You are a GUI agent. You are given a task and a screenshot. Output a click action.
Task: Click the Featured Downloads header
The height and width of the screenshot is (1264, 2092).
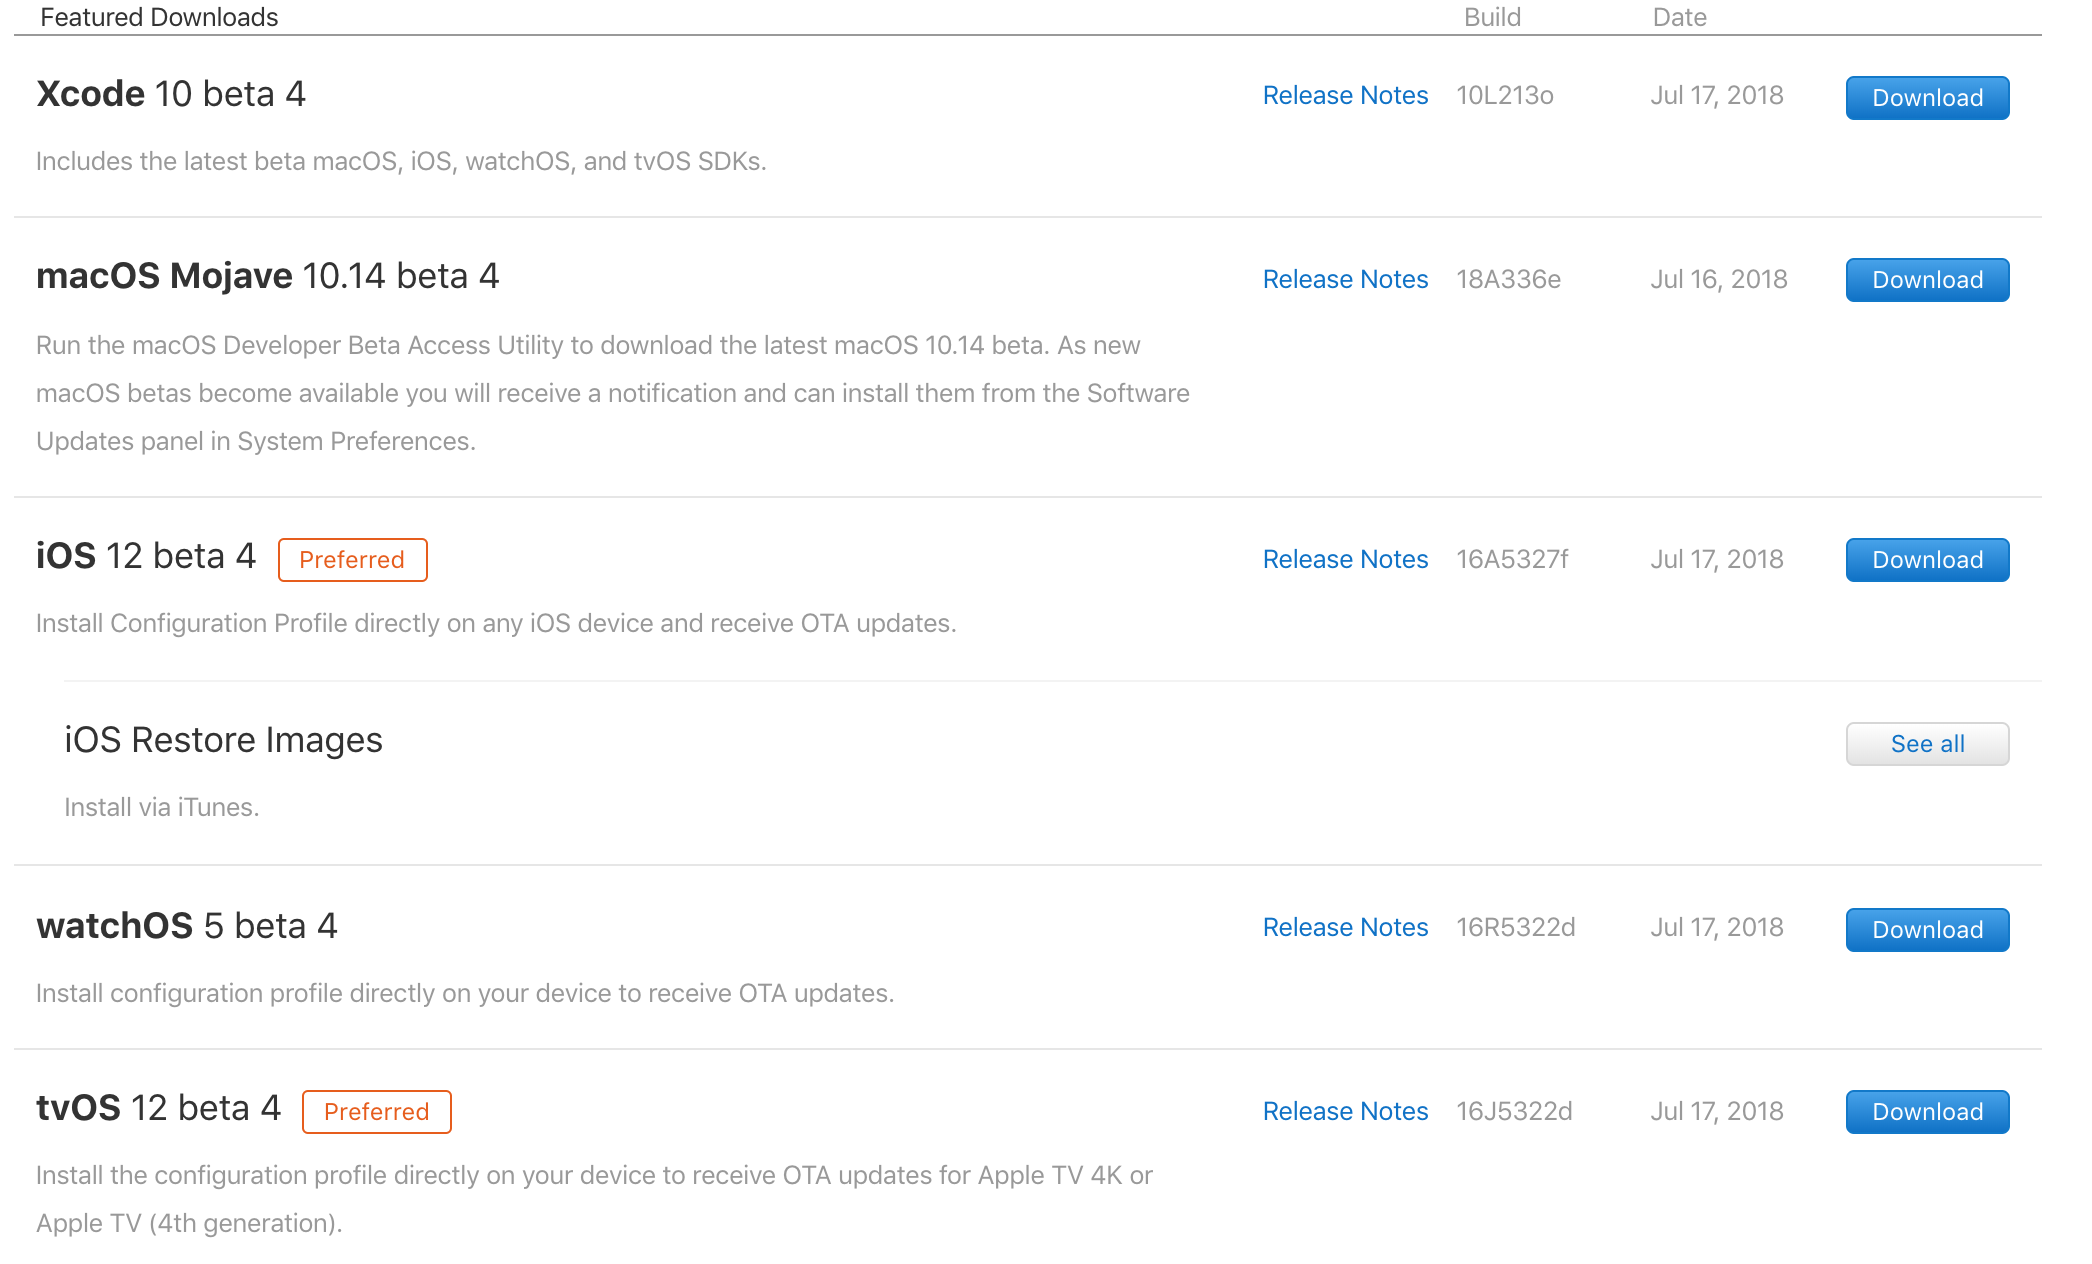(159, 17)
